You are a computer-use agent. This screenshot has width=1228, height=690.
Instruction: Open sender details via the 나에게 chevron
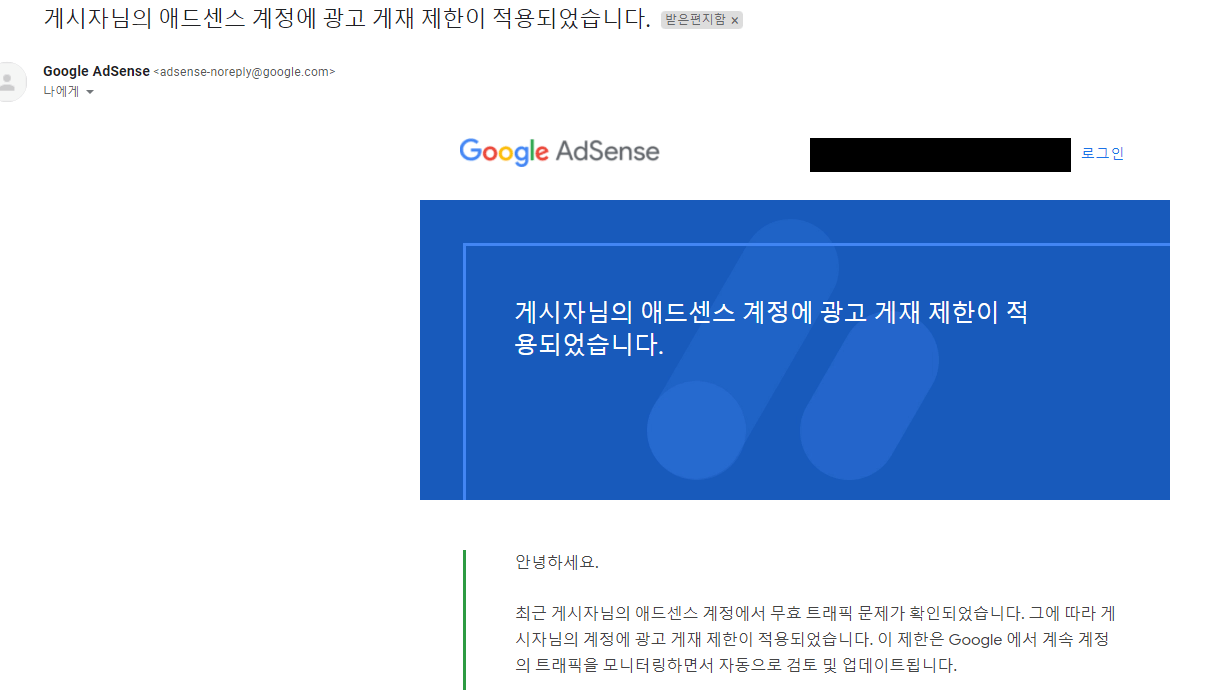click(90, 91)
